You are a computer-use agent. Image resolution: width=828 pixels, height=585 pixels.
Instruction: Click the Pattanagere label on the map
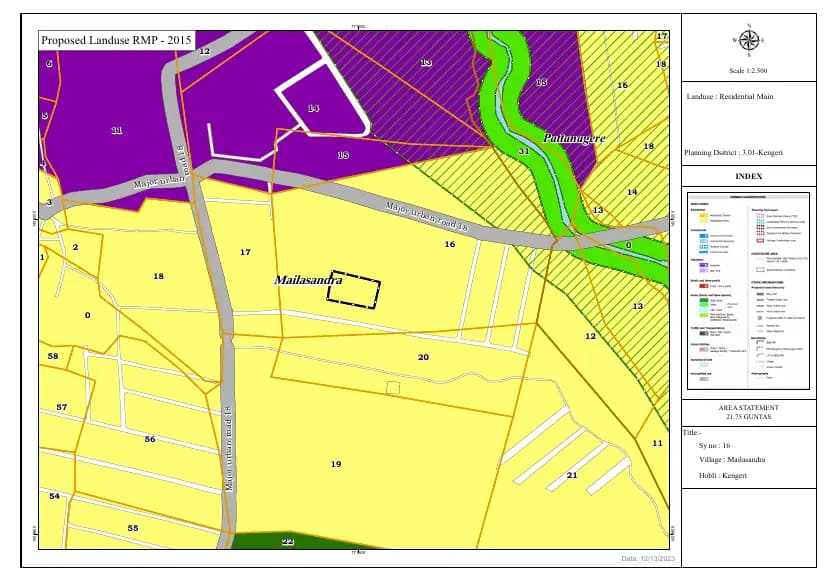(575, 138)
